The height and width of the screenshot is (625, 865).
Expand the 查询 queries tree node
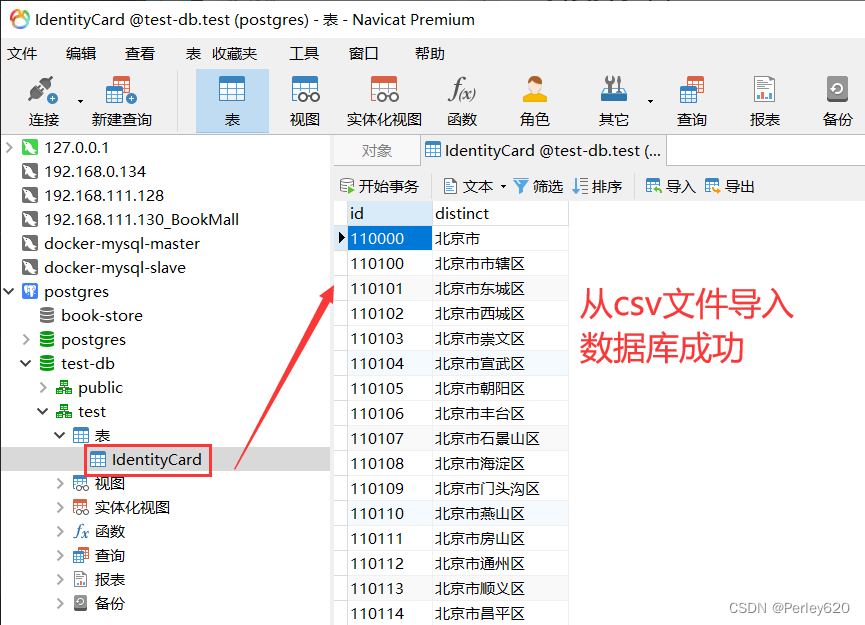click(60, 555)
